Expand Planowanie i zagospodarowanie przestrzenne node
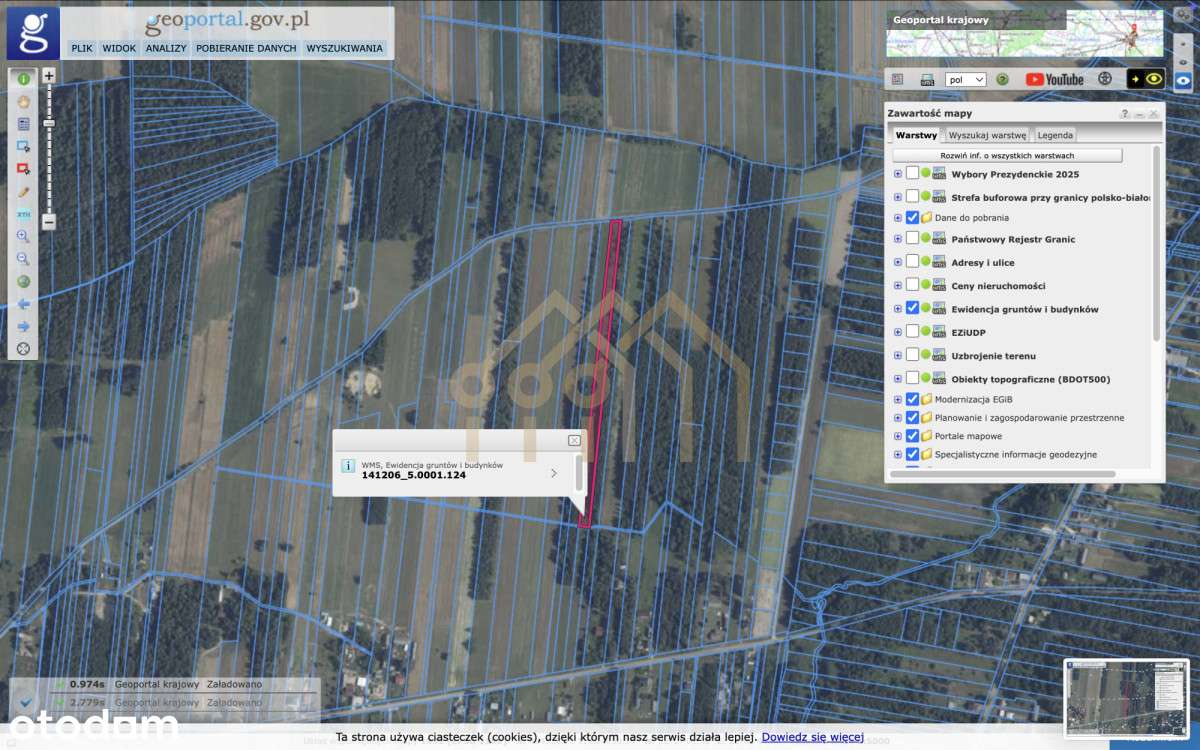Screen dimensions: 1200x750 tap(898, 418)
